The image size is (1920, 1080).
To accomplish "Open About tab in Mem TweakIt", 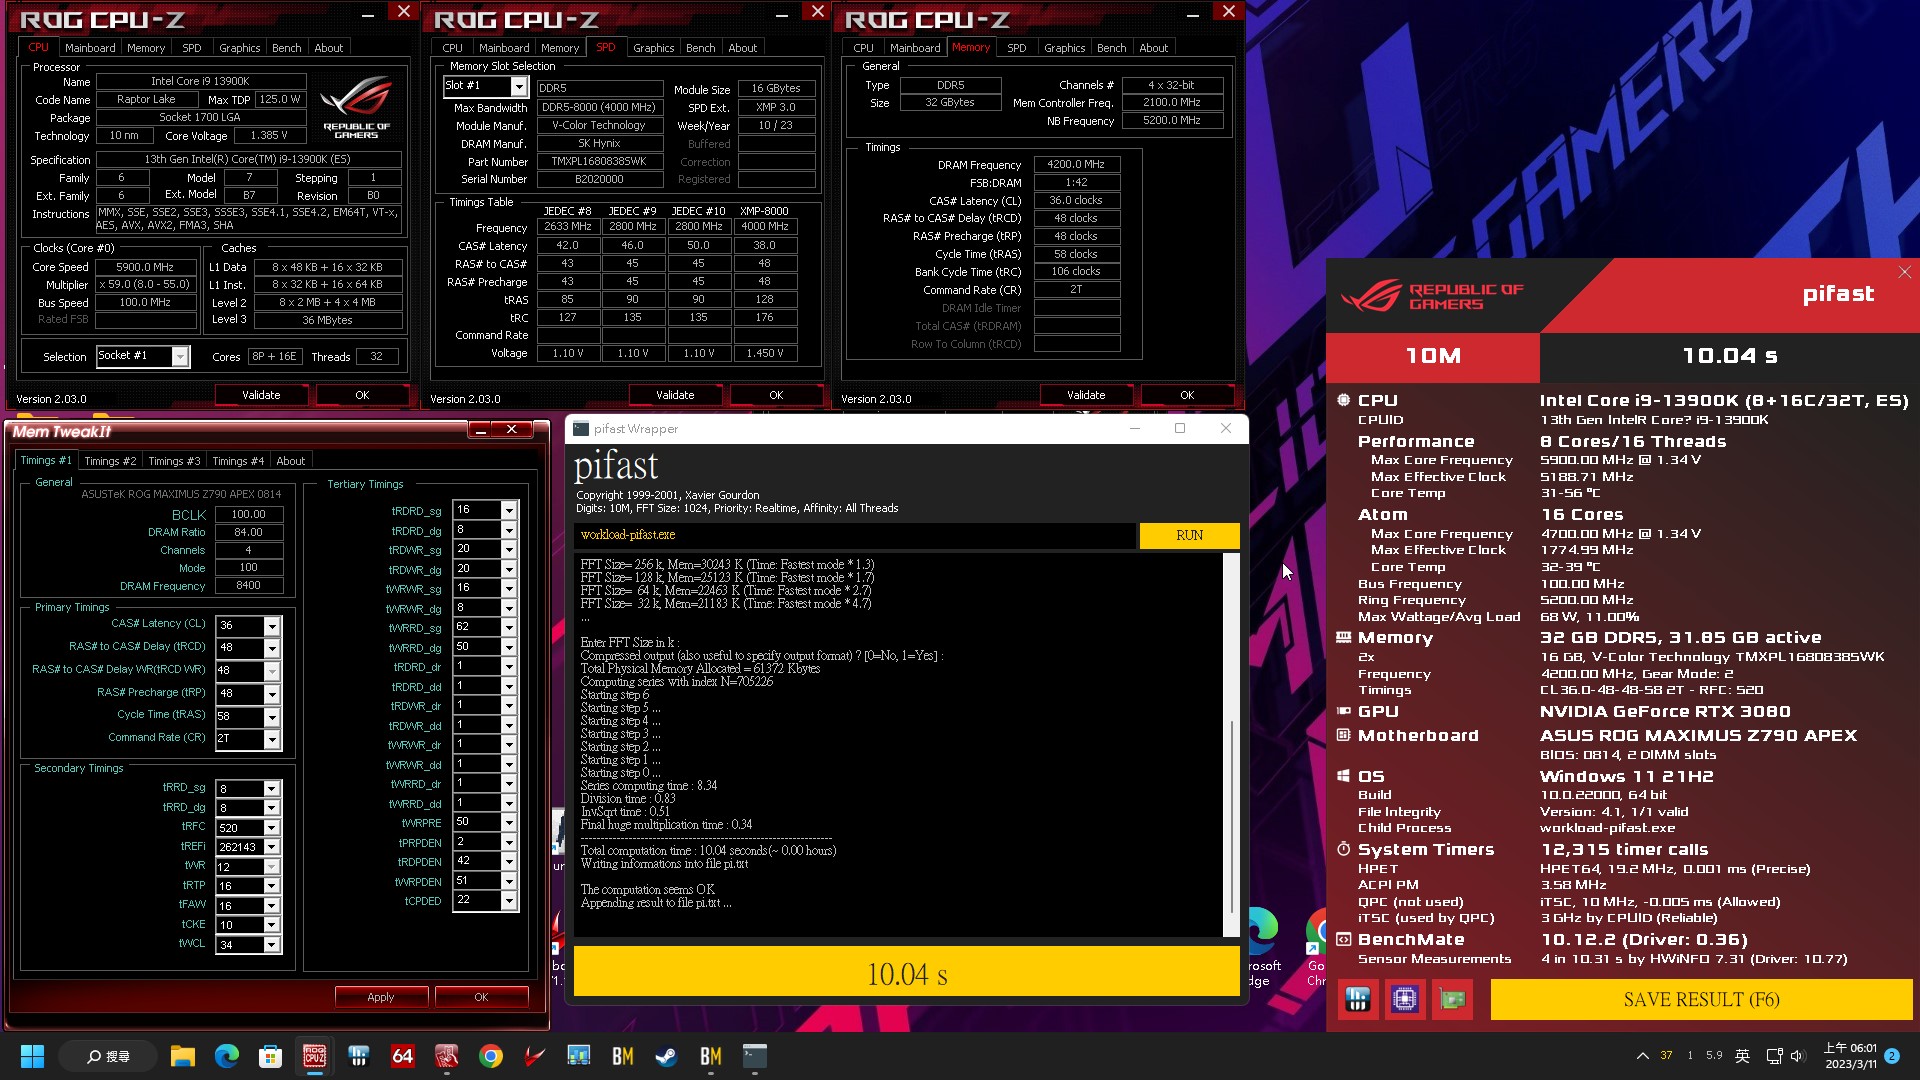I will (291, 461).
